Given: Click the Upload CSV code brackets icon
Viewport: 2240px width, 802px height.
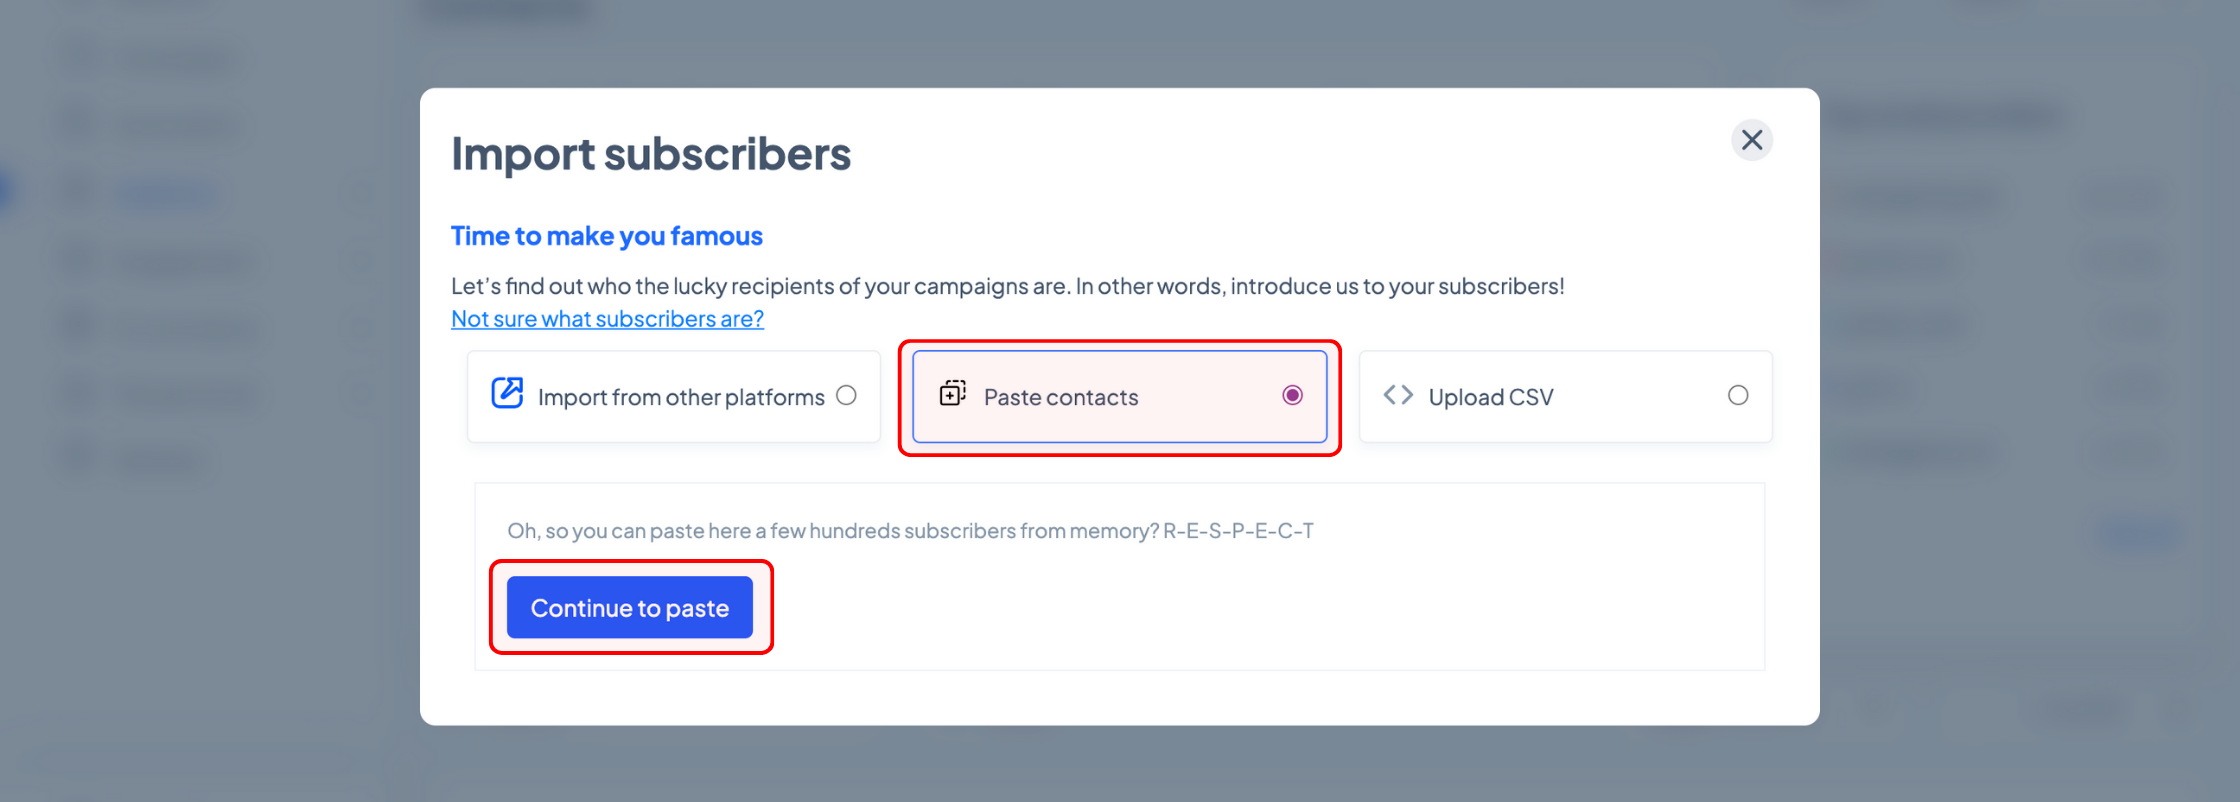Looking at the screenshot, I should point(1398,395).
